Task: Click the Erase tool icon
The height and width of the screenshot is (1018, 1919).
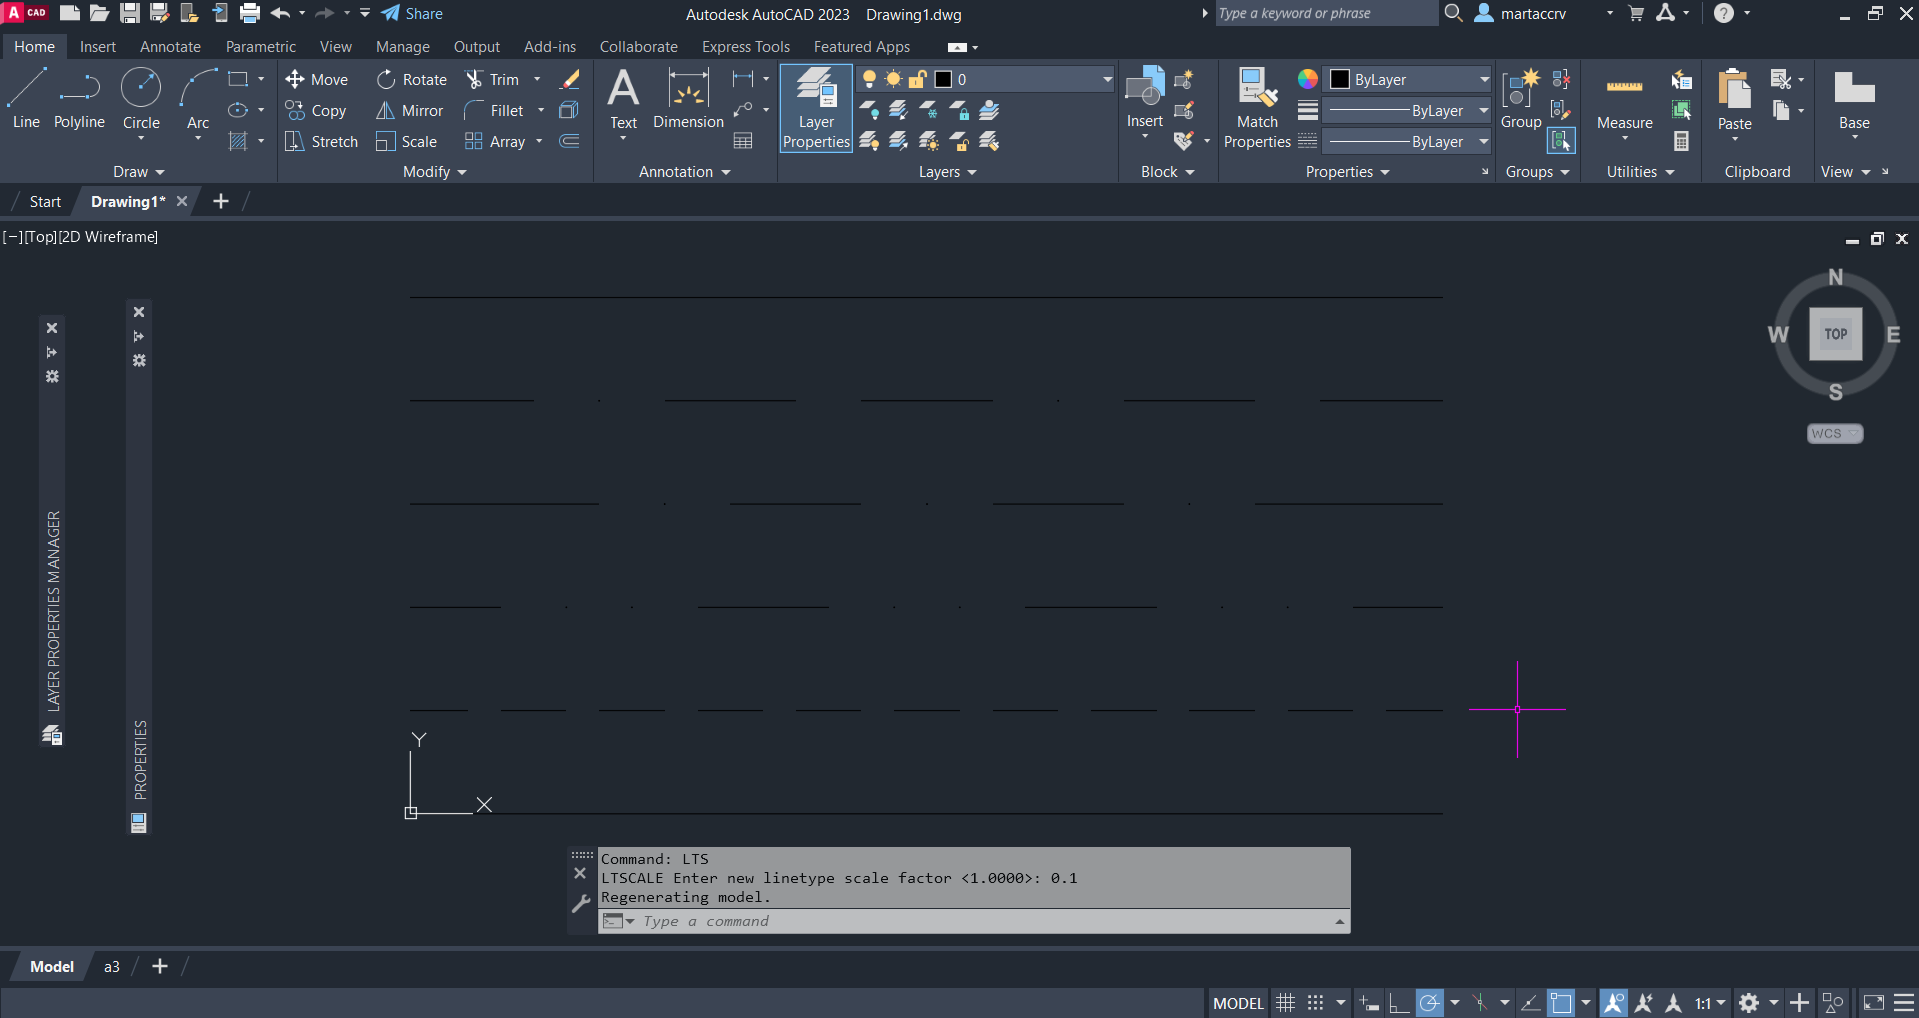Action: click(x=570, y=79)
